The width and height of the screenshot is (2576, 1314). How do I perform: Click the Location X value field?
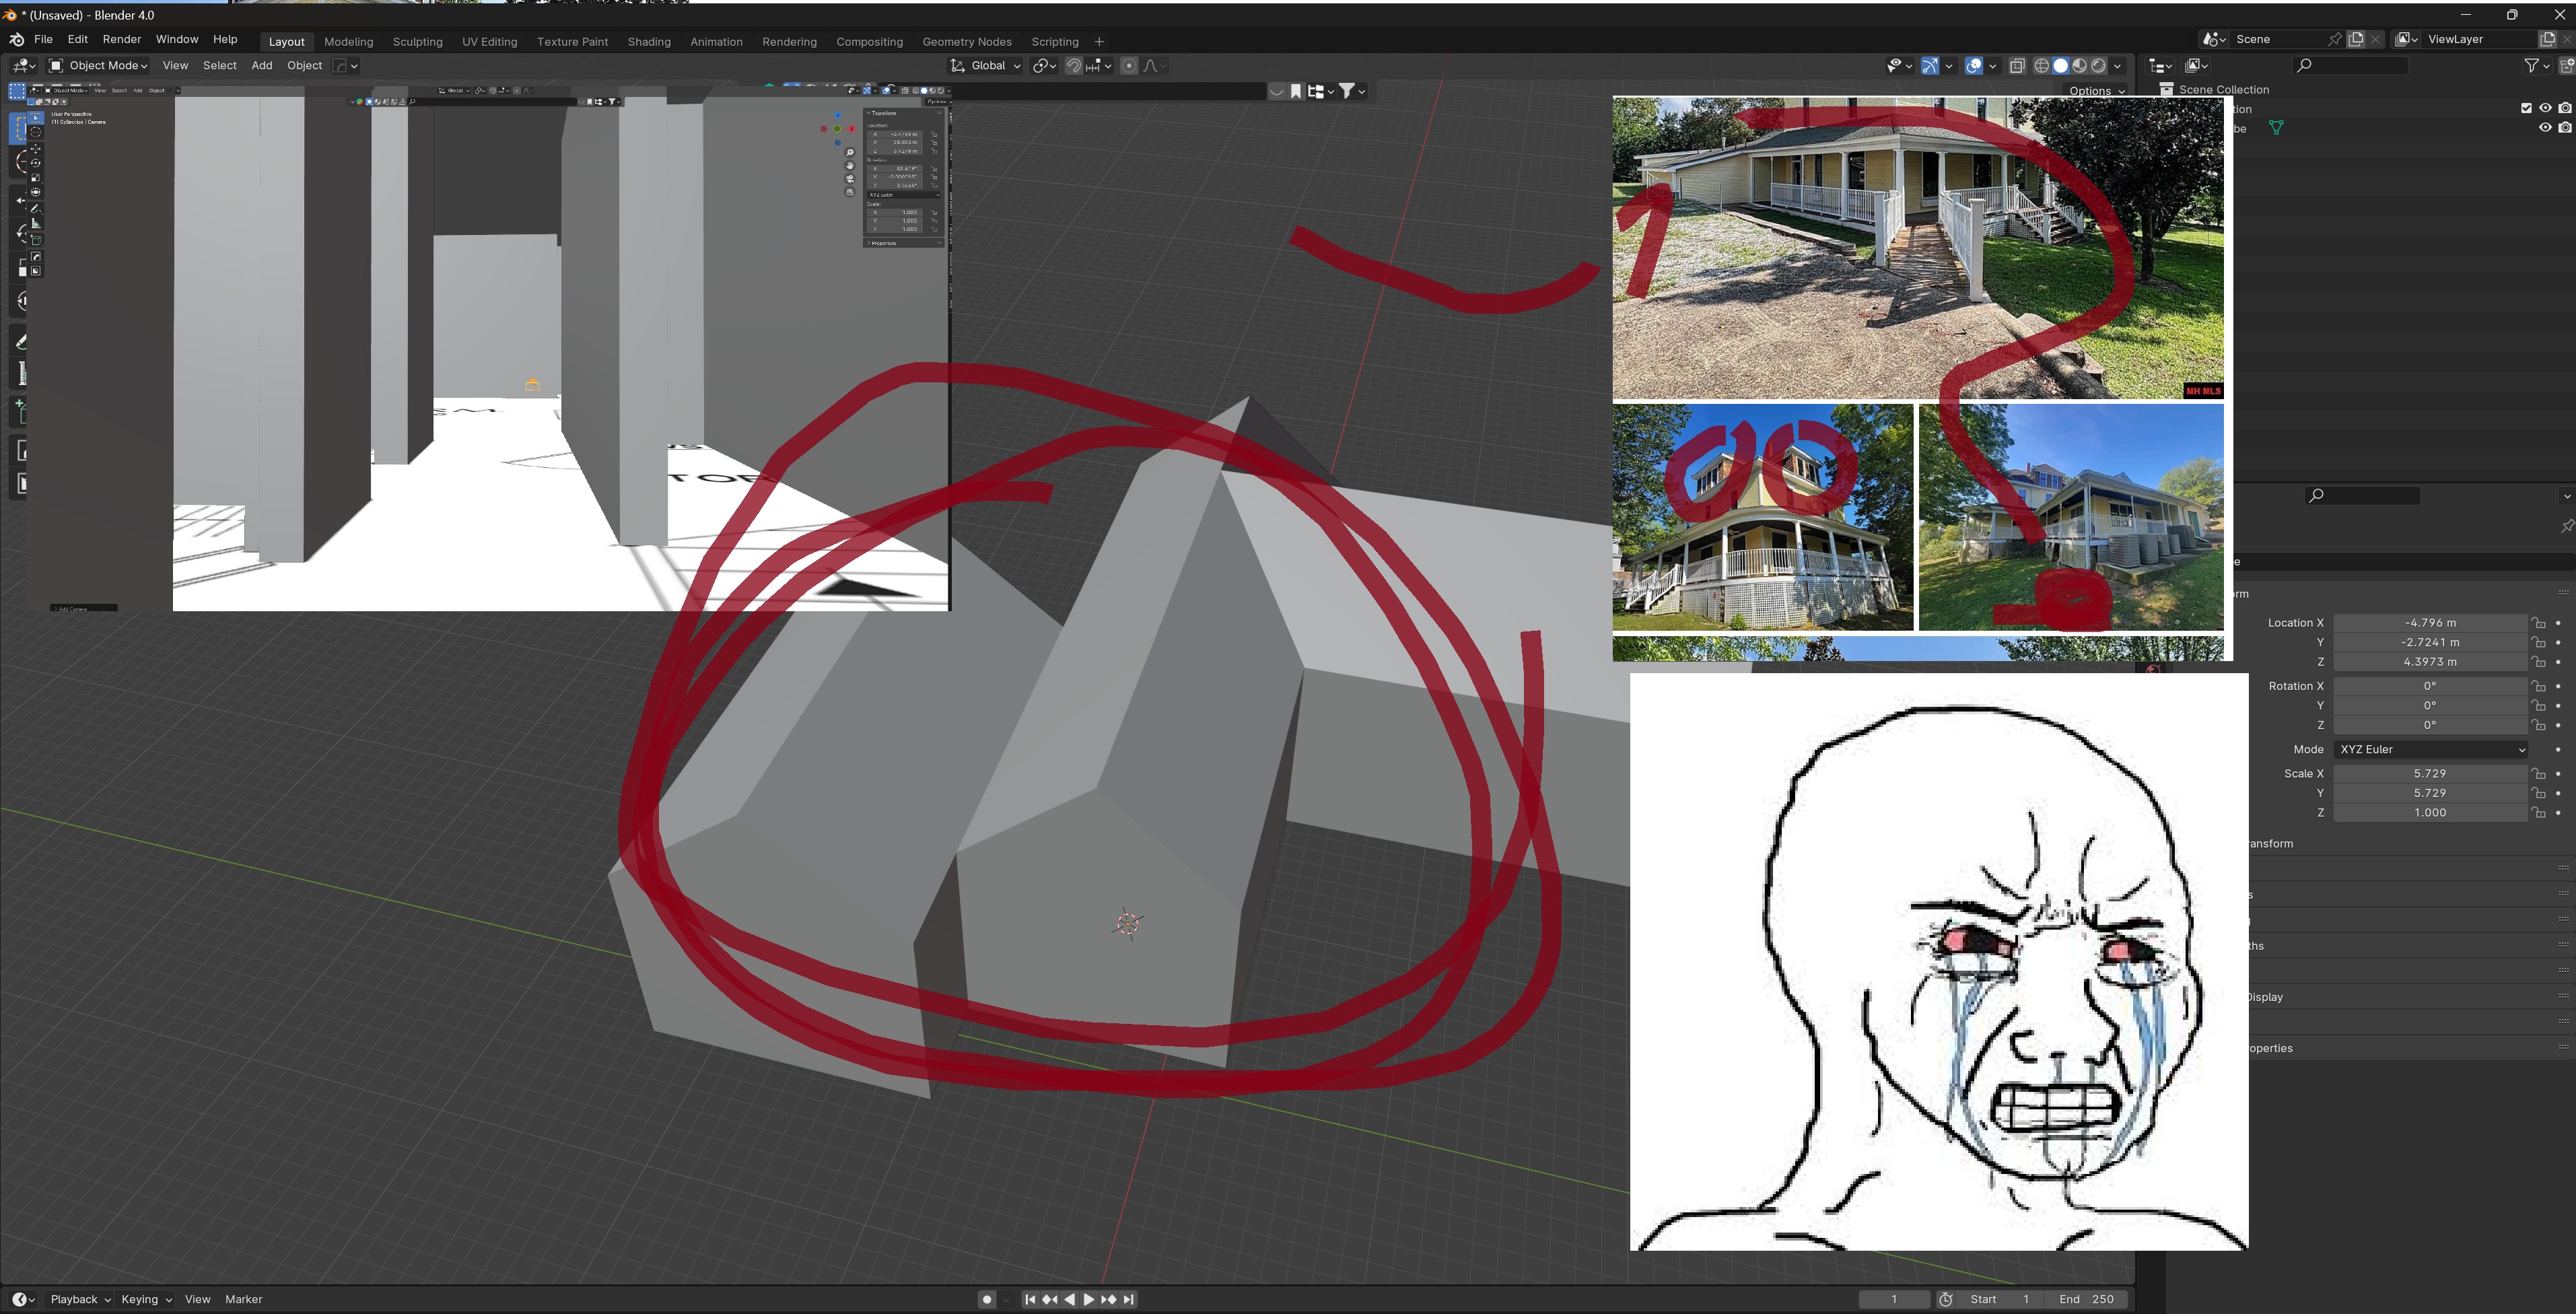pyautogui.click(x=2430, y=623)
